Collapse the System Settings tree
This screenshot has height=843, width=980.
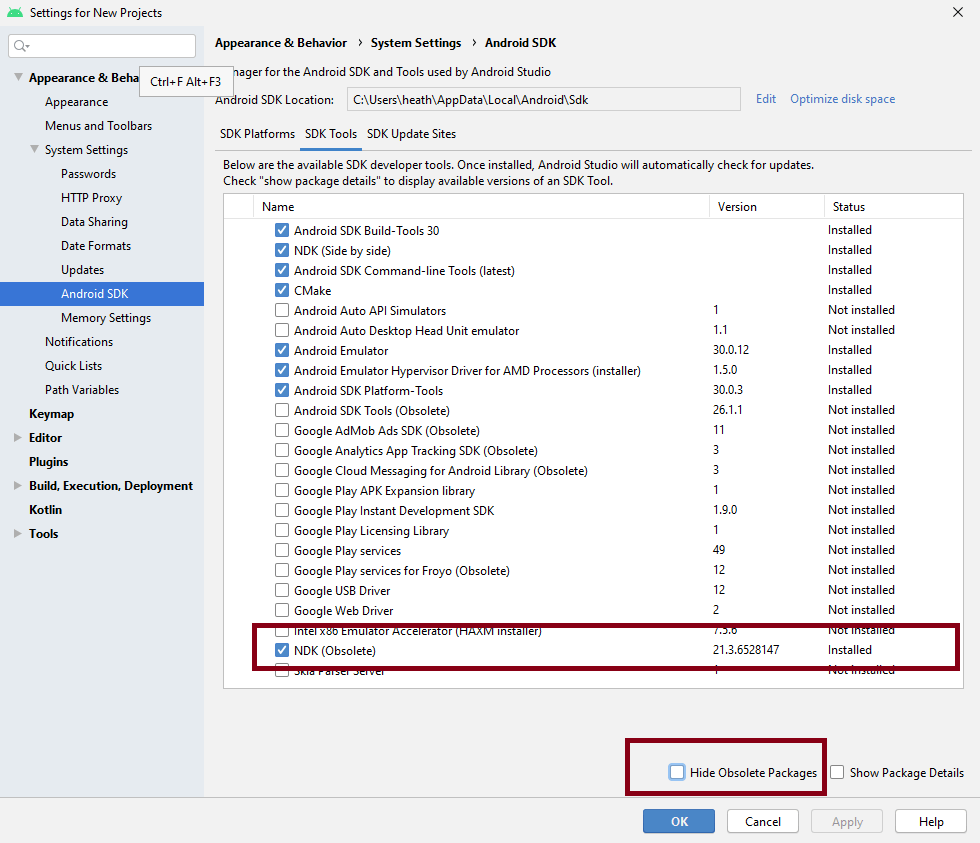click(x=35, y=149)
